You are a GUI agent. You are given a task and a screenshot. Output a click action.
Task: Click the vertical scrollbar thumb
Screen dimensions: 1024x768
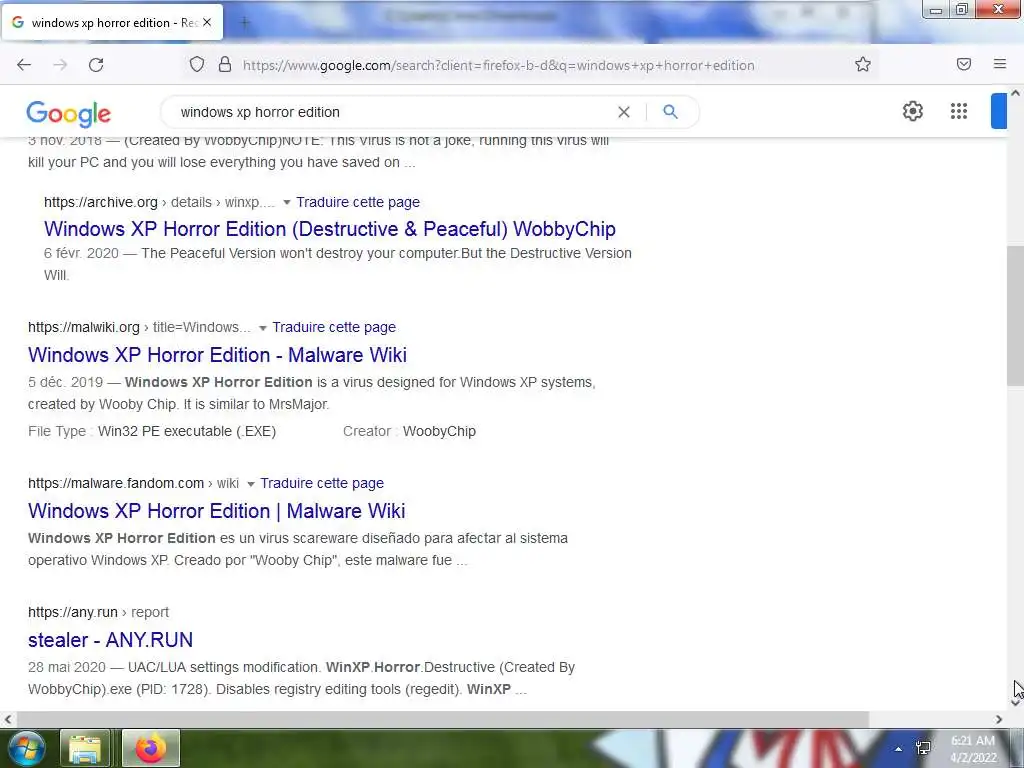tap(1015, 316)
